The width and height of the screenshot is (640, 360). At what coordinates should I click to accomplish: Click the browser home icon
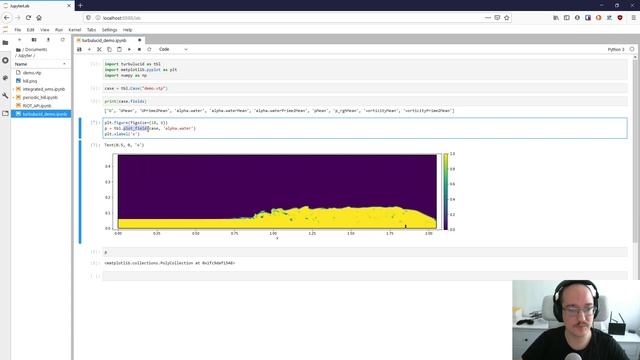[39, 18]
